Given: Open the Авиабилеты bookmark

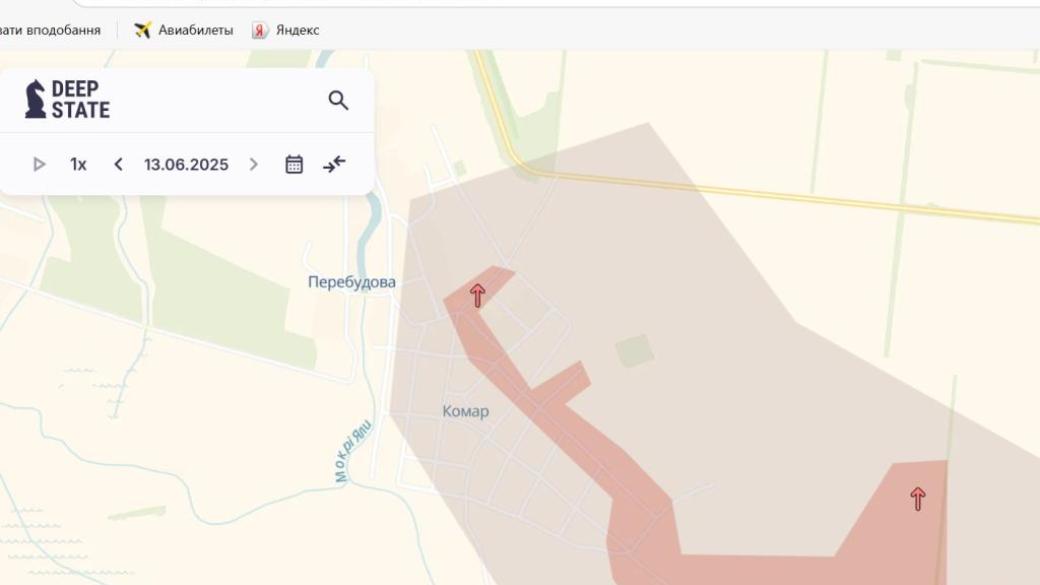Looking at the screenshot, I should pyautogui.click(x=183, y=30).
